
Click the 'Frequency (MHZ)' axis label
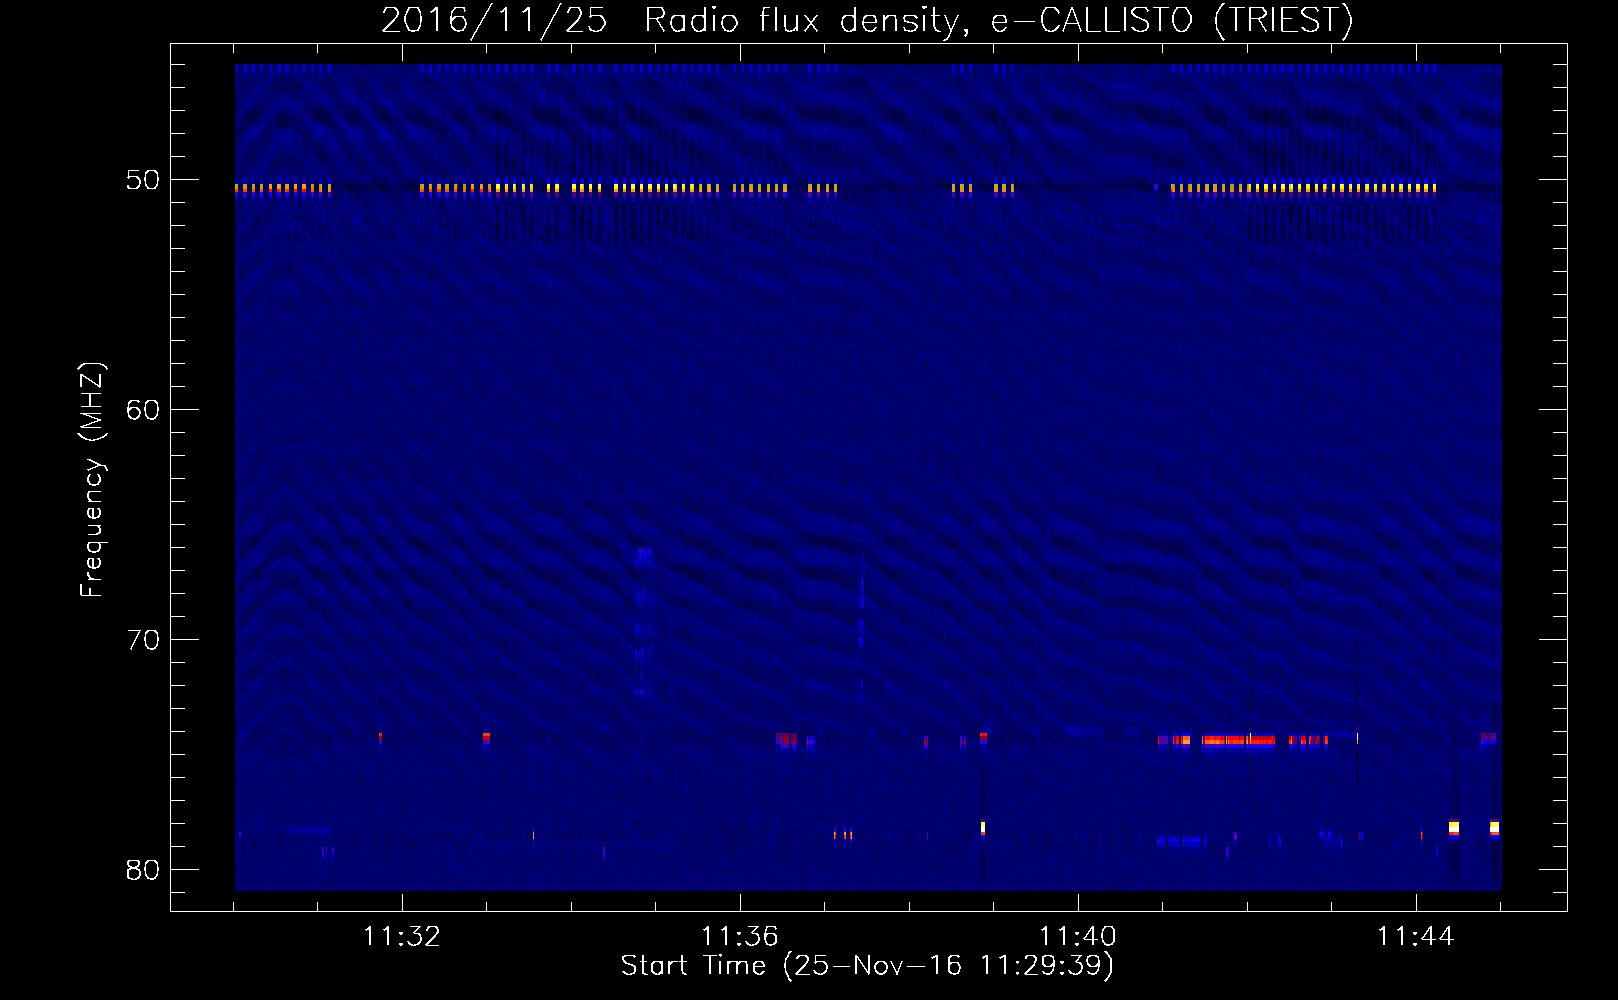pos(92,480)
